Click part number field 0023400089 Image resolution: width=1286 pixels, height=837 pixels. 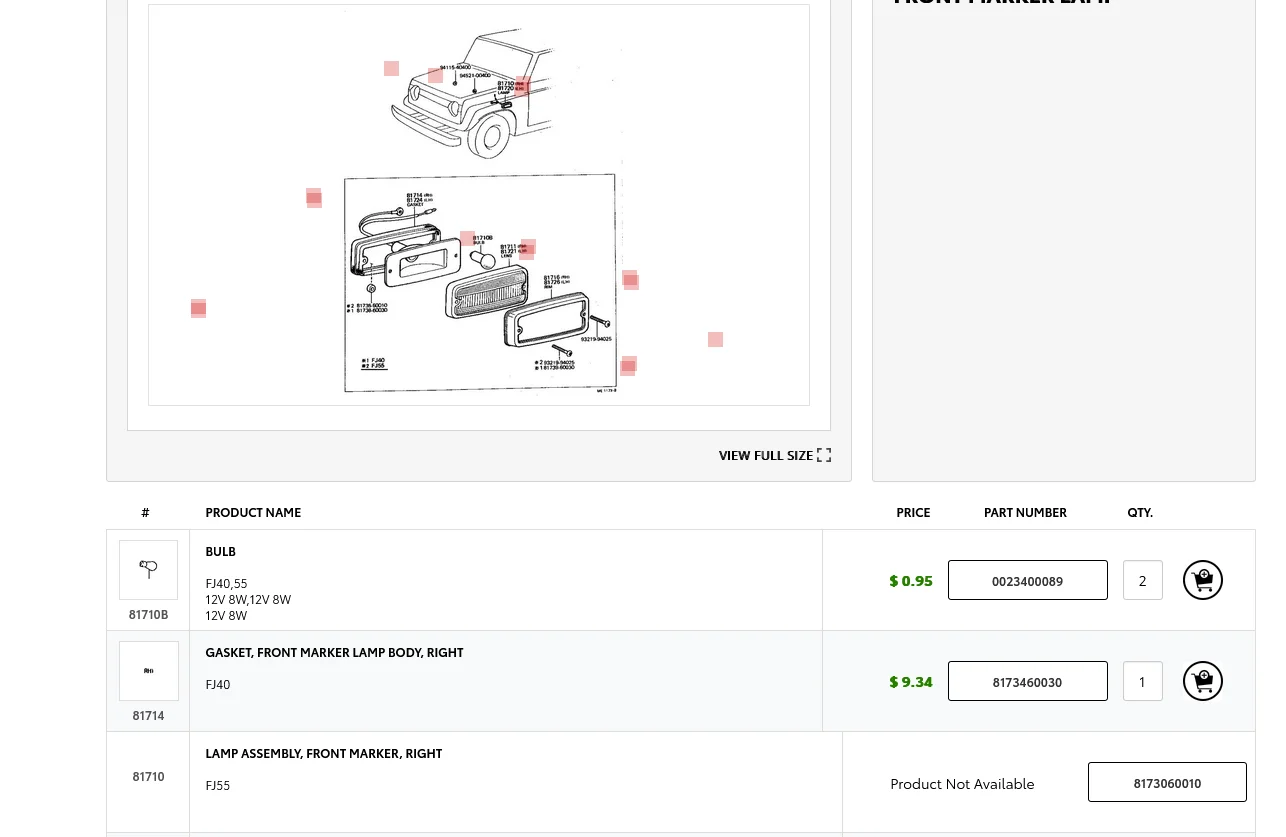pos(1027,580)
